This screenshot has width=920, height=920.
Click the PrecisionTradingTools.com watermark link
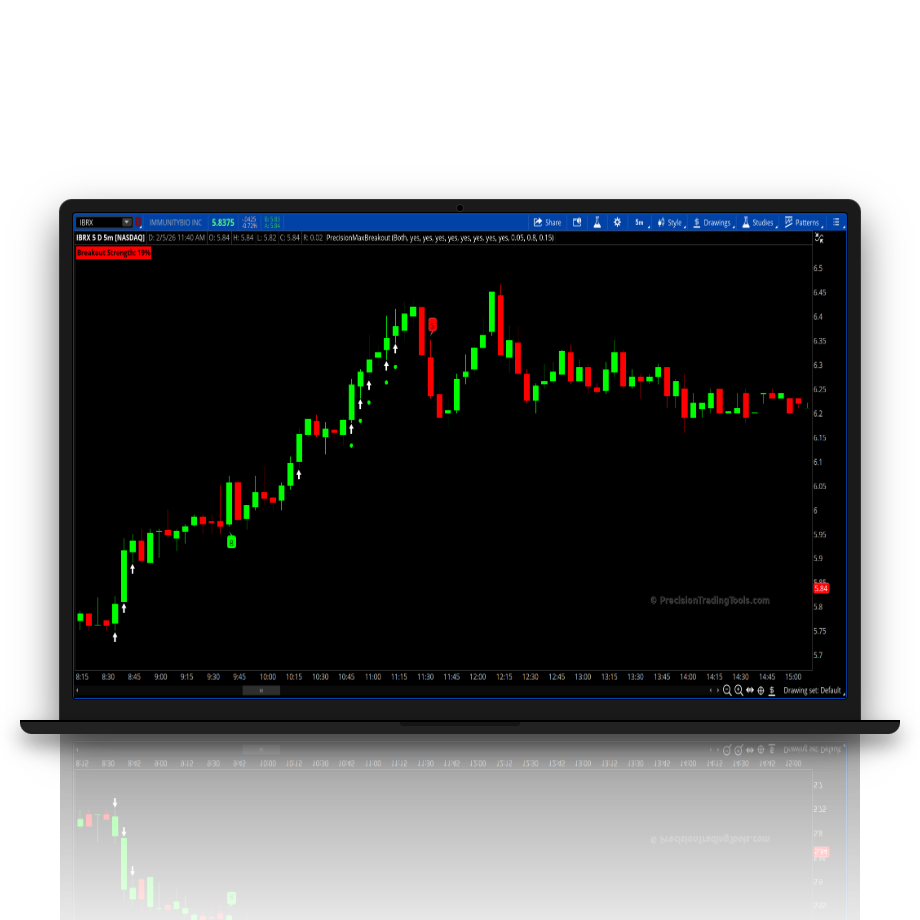pos(714,598)
